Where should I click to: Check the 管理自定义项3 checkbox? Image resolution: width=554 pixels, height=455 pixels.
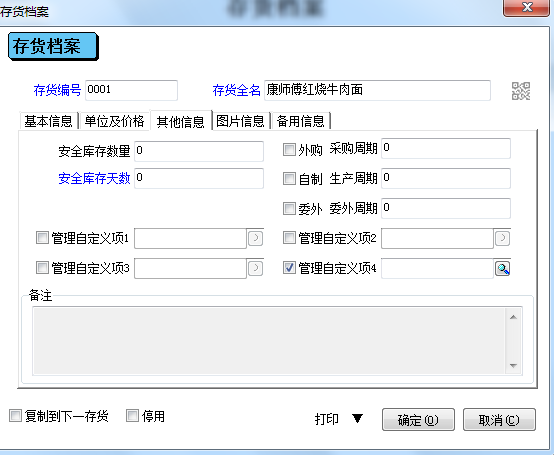[42, 267]
